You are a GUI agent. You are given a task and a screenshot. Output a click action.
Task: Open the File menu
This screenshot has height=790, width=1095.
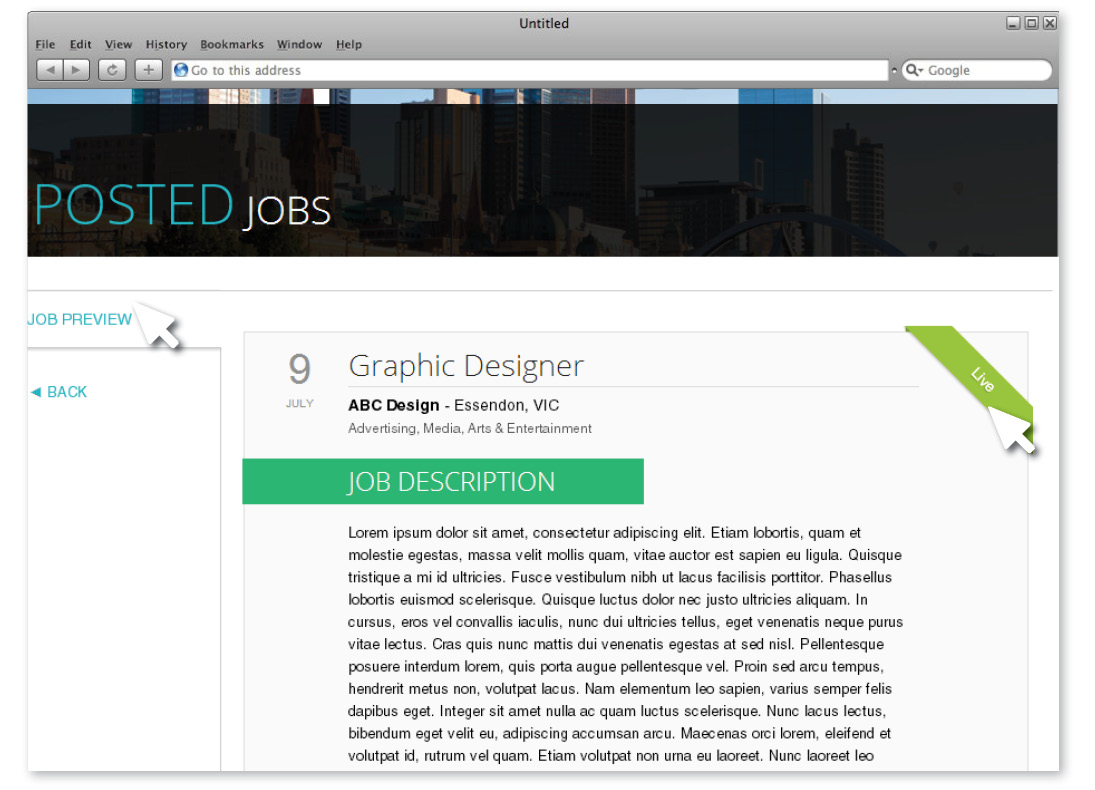point(45,44)
